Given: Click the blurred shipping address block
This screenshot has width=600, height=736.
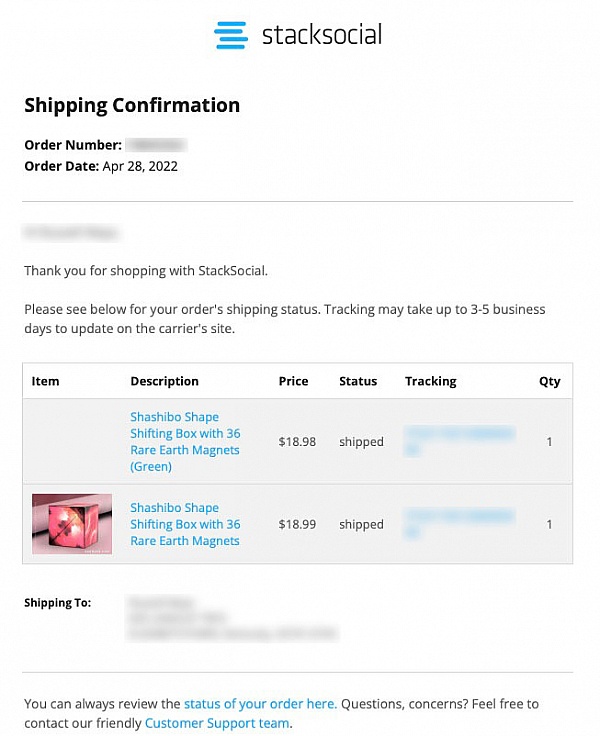Looking at the screenshot, I should [x=230, y=618].
